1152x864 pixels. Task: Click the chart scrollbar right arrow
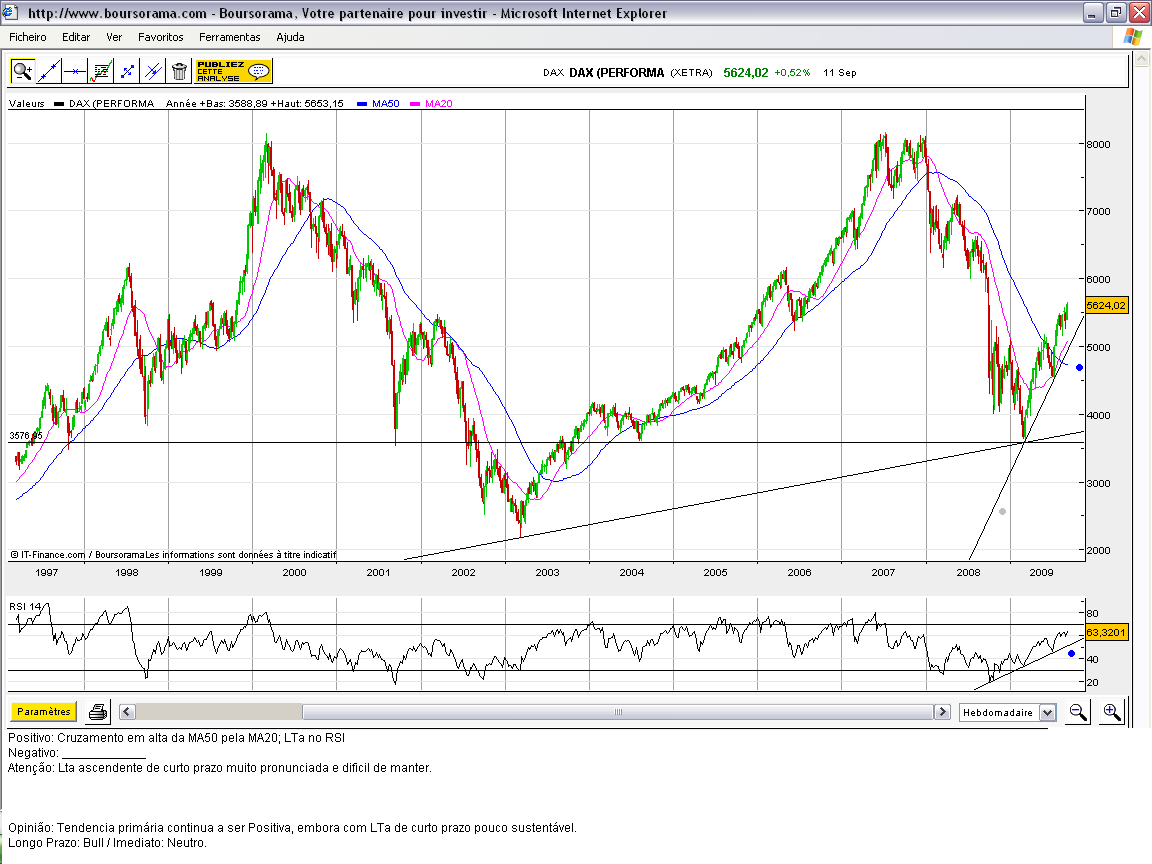pyautogui.click(x=942, y=711)
